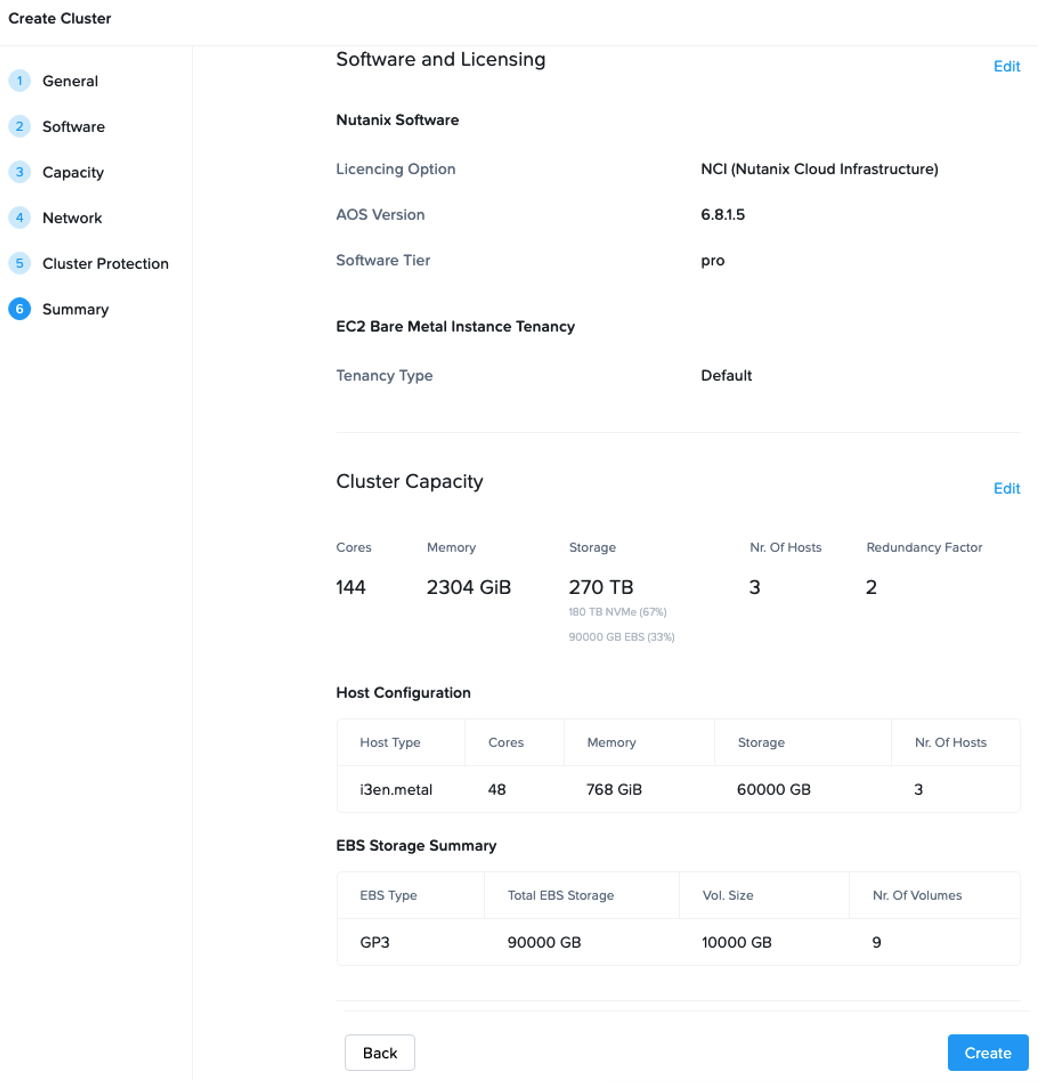Image resolution: width=1043 pixels, height=1083 pixels.
Task: Open the Capacity step
Action: coord(73,172)
